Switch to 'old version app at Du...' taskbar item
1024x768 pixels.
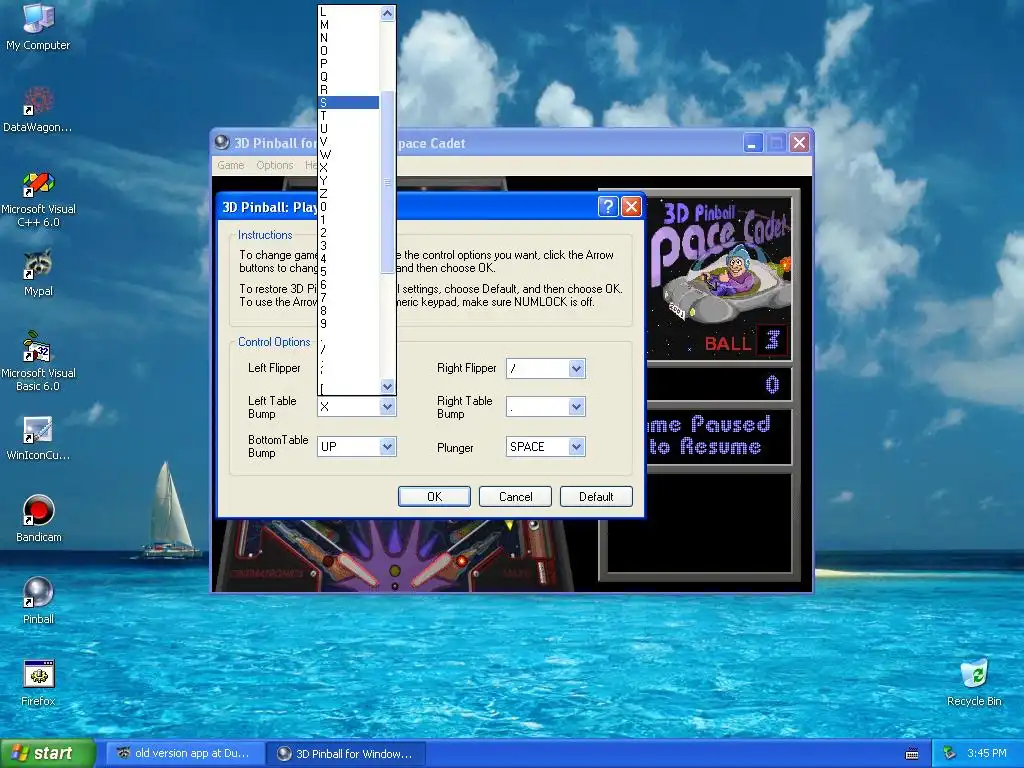pyautogui.click(x=185, y=754)
